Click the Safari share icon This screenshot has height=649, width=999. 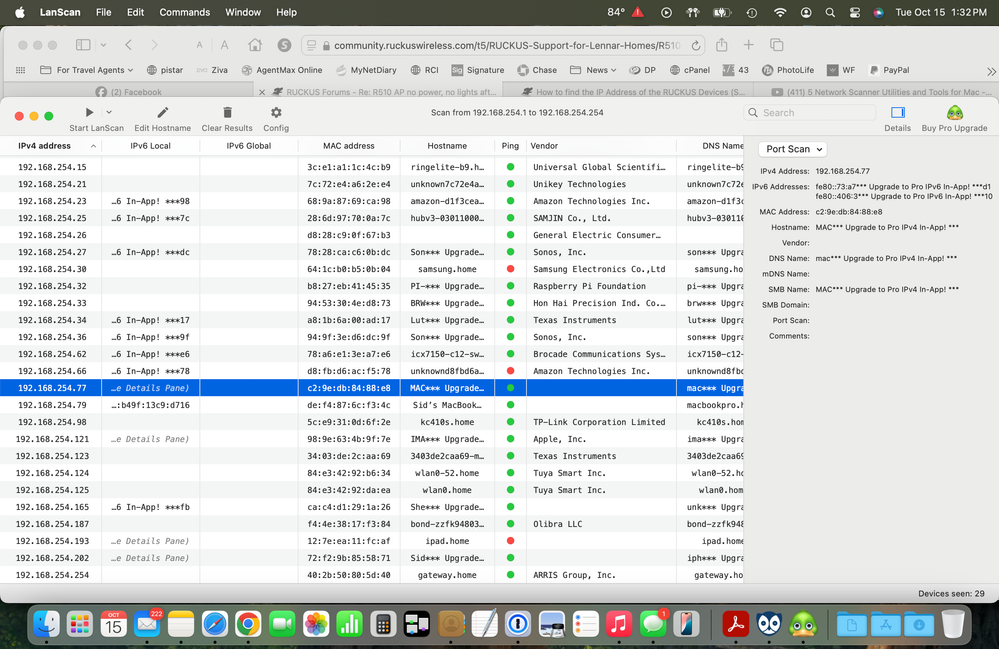pos(722,46)
